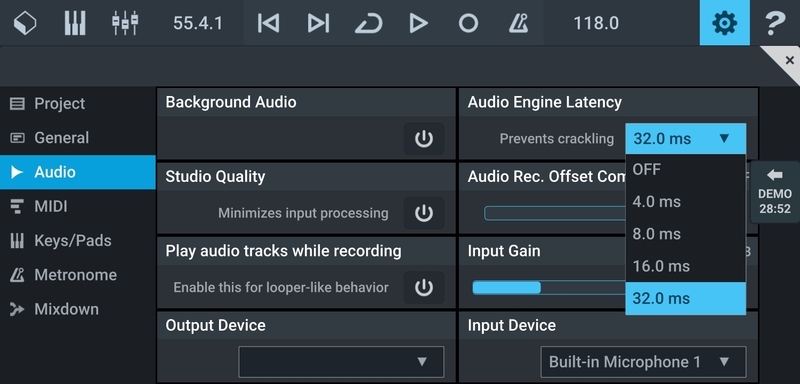Screen dimensions: 800x384
Task: Toggle the metronome in top bar
Action: 518,23
